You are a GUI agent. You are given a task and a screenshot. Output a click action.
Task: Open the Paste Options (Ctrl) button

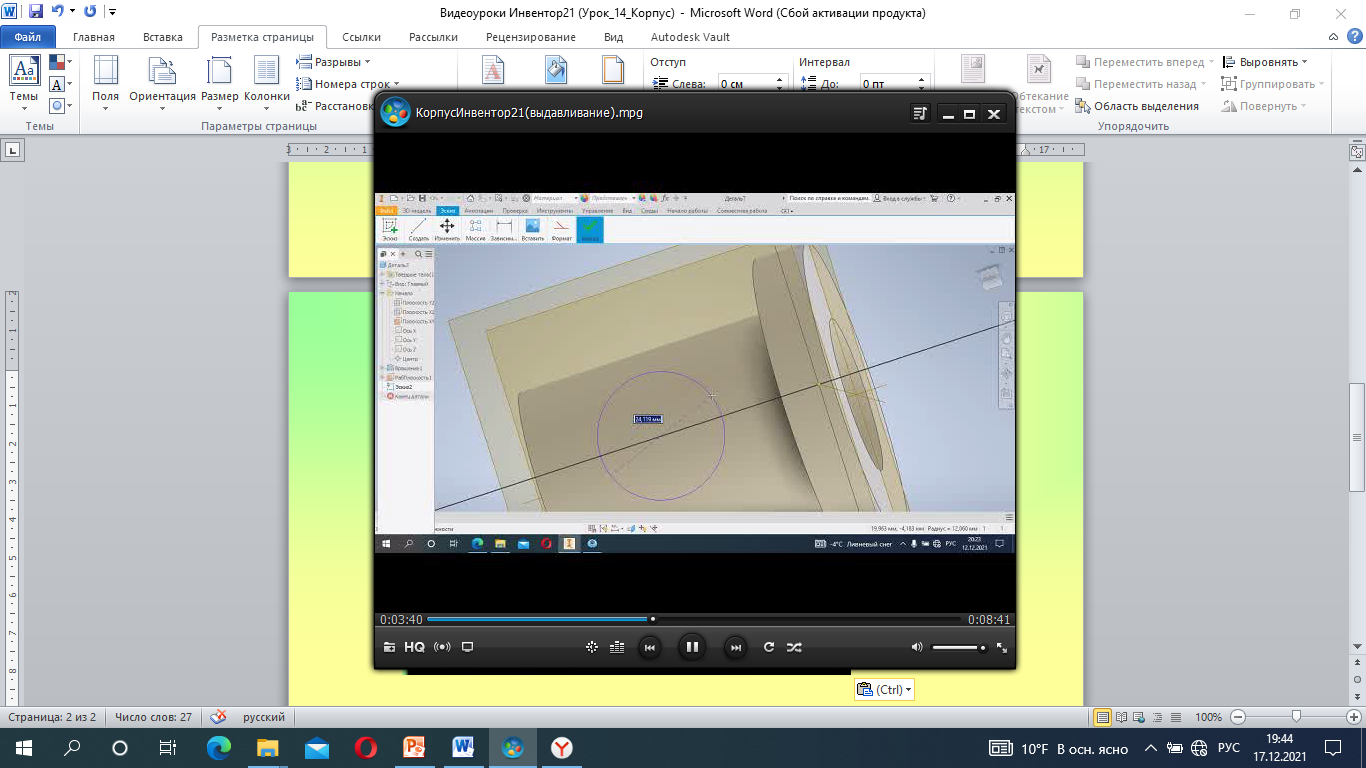(884, 690)
